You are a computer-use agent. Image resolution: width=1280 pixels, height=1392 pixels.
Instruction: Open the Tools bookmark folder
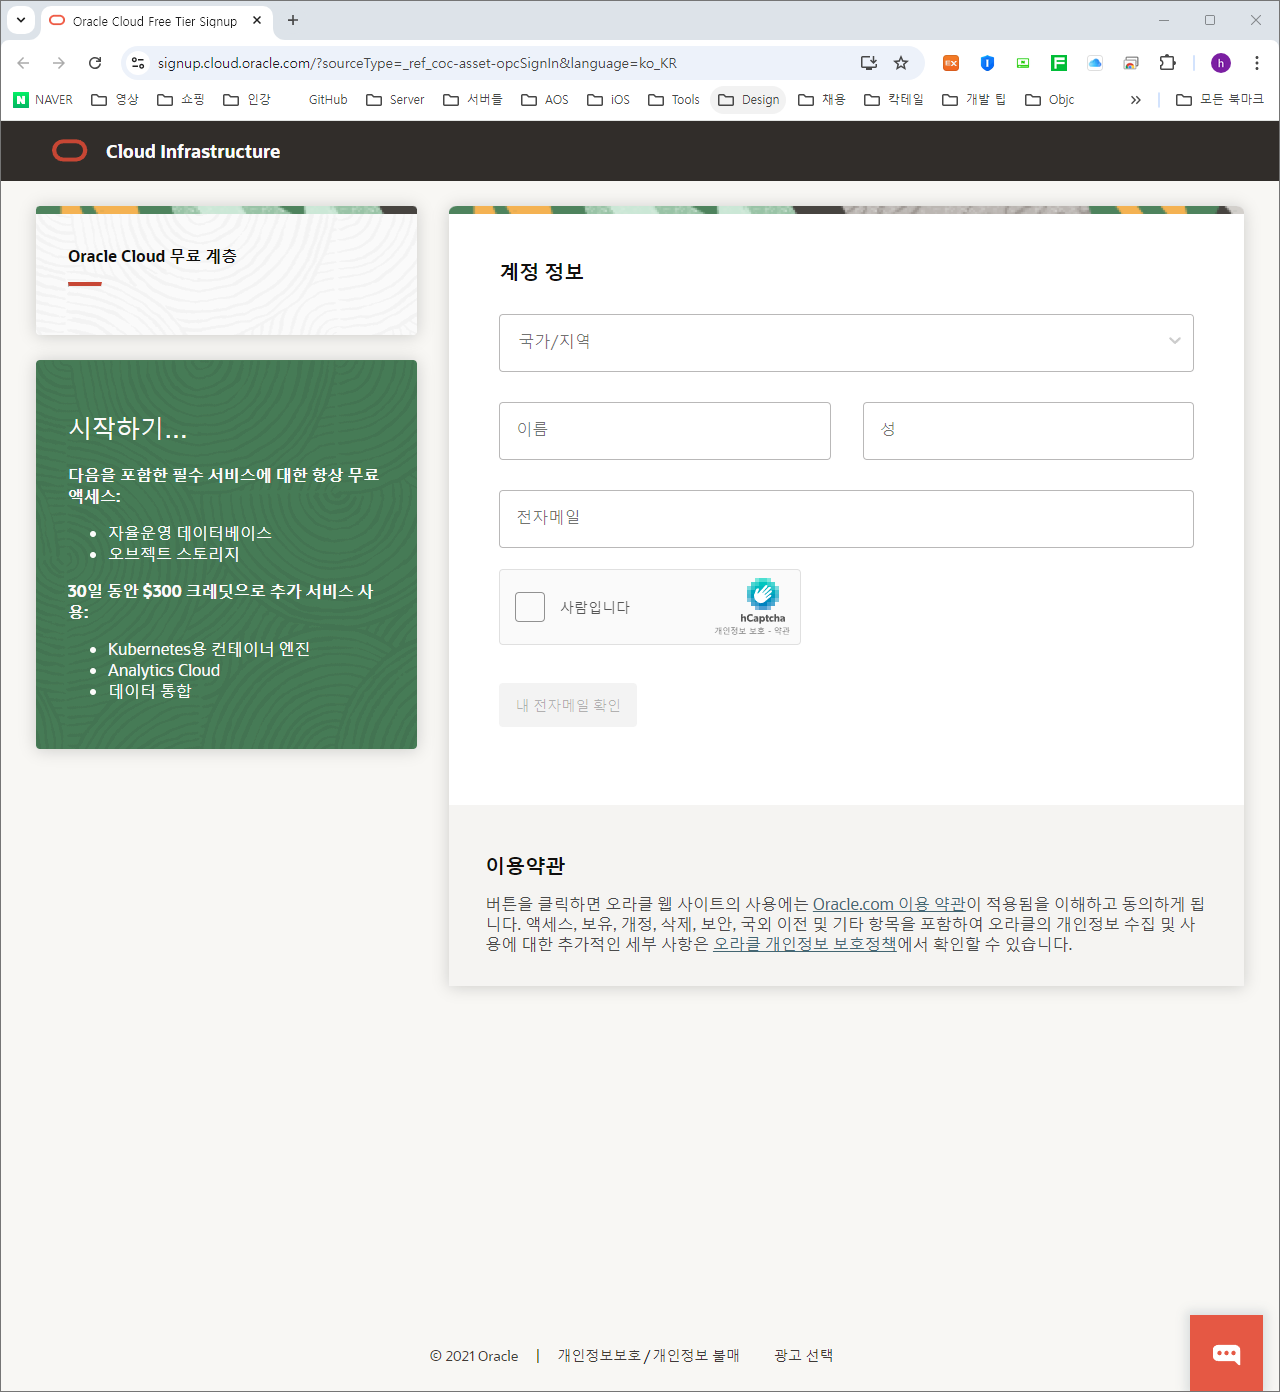674,99
